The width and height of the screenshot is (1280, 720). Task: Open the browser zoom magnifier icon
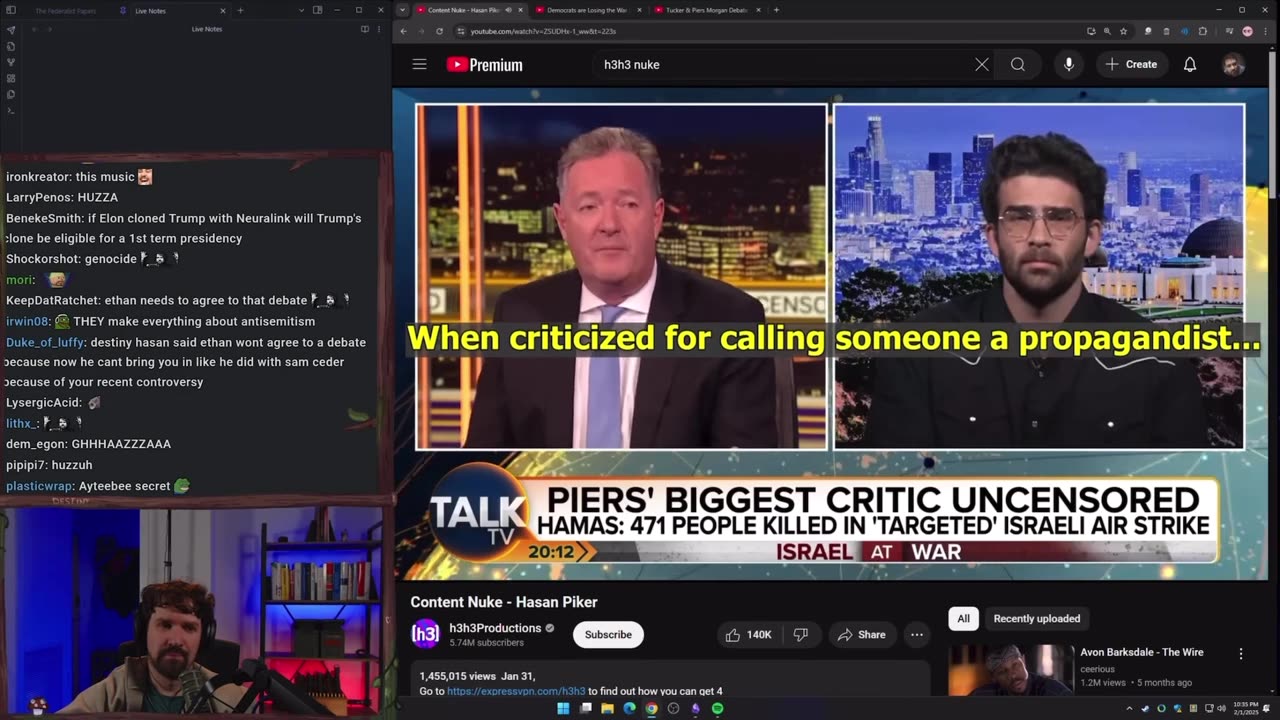1107,31
